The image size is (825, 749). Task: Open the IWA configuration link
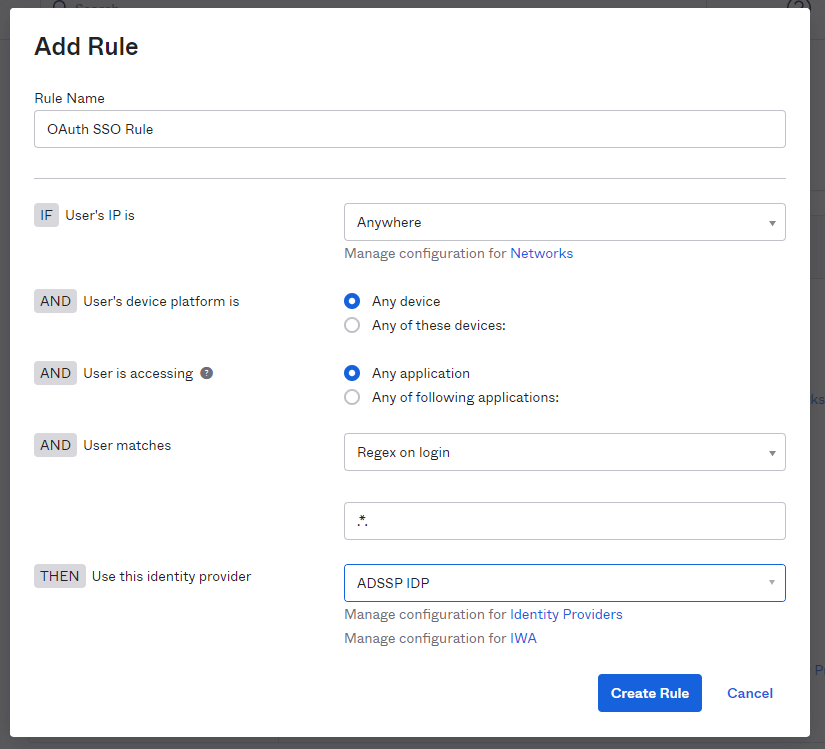click(x=523, y=638)
